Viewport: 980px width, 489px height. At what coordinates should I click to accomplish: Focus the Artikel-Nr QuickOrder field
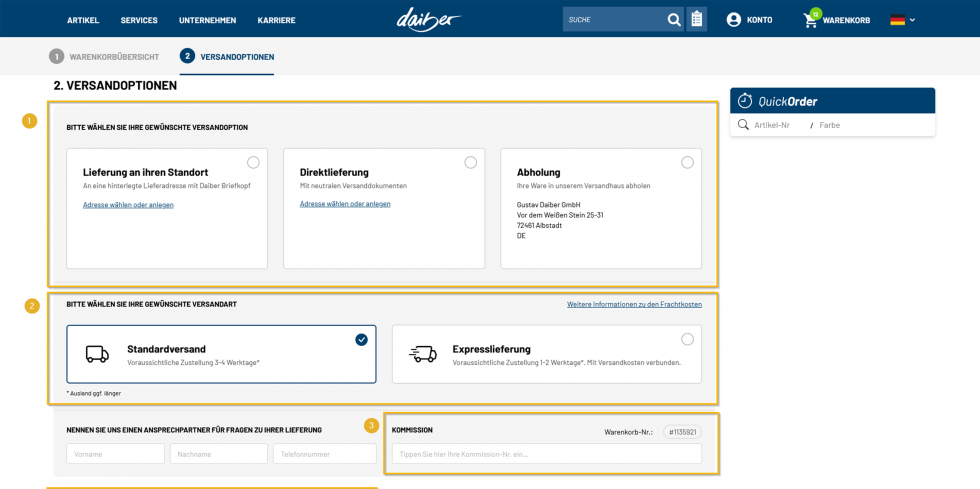tap(772, 125)
